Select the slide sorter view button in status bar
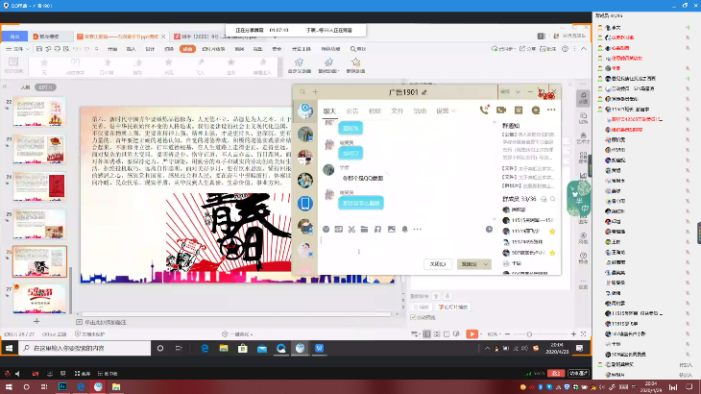The image size is (701, 394). tap(437, 334)
